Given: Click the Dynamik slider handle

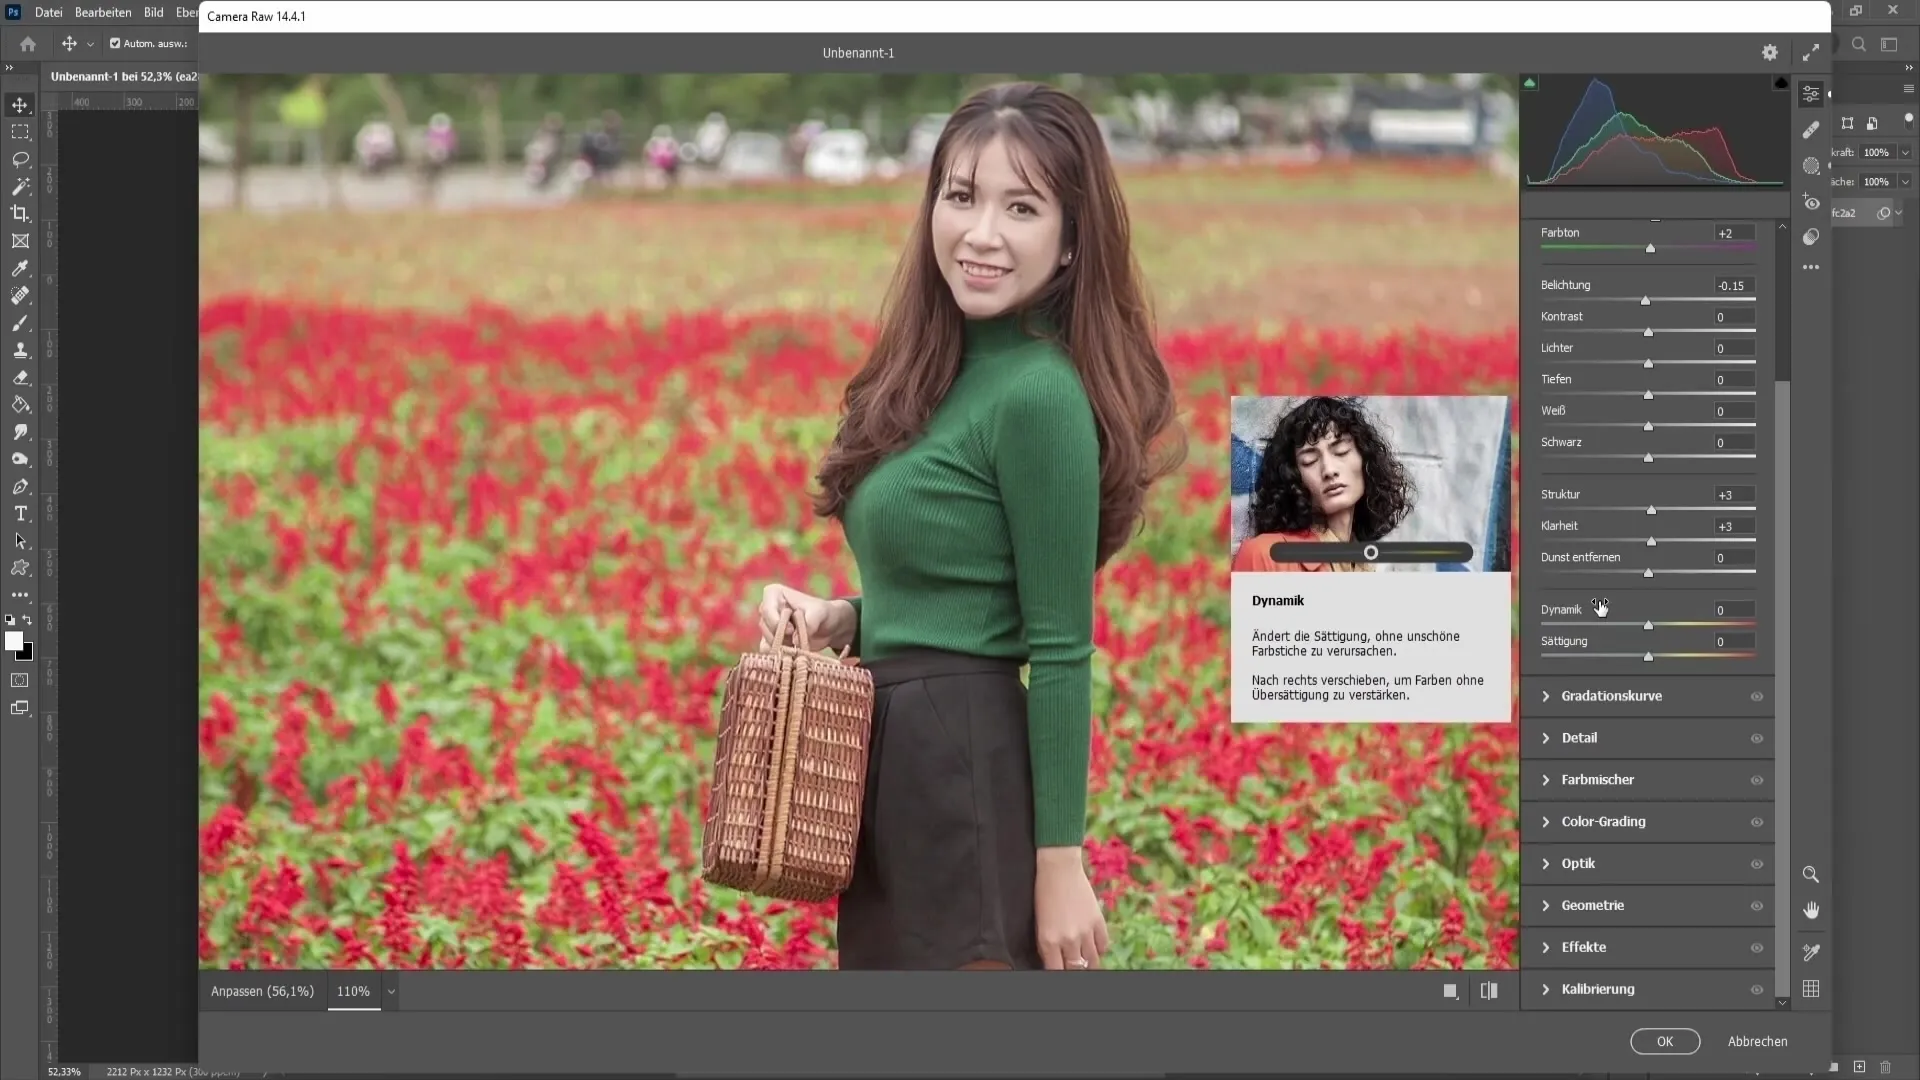Looking at the screenshot, I should (x=1648, y=625).
